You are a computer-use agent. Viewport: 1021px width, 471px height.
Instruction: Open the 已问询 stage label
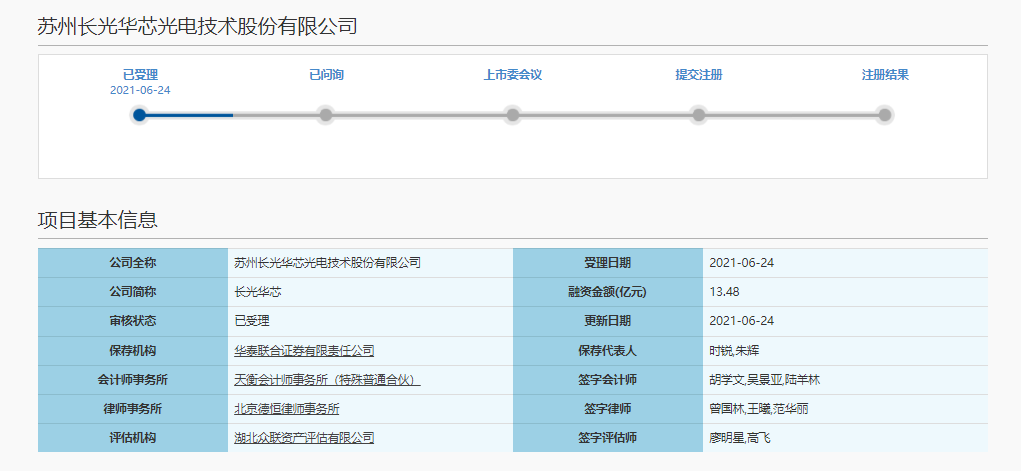pos(326,75)
